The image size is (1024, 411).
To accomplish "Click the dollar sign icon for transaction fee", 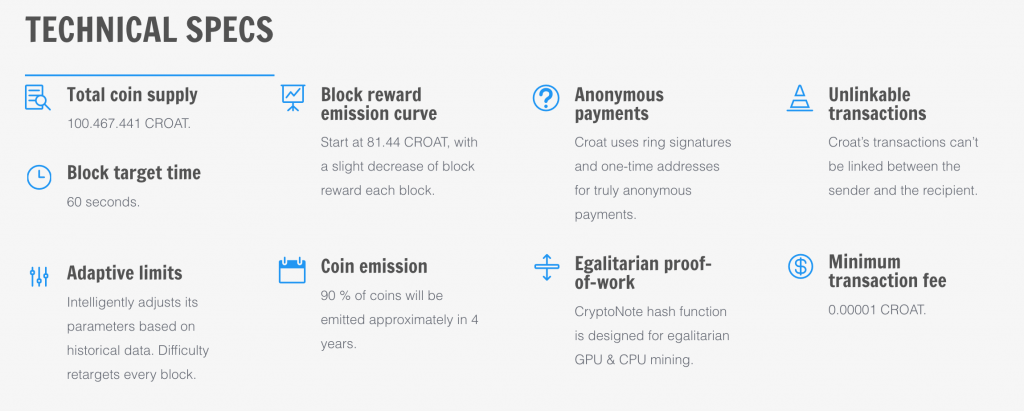I will tap(800, 267).
